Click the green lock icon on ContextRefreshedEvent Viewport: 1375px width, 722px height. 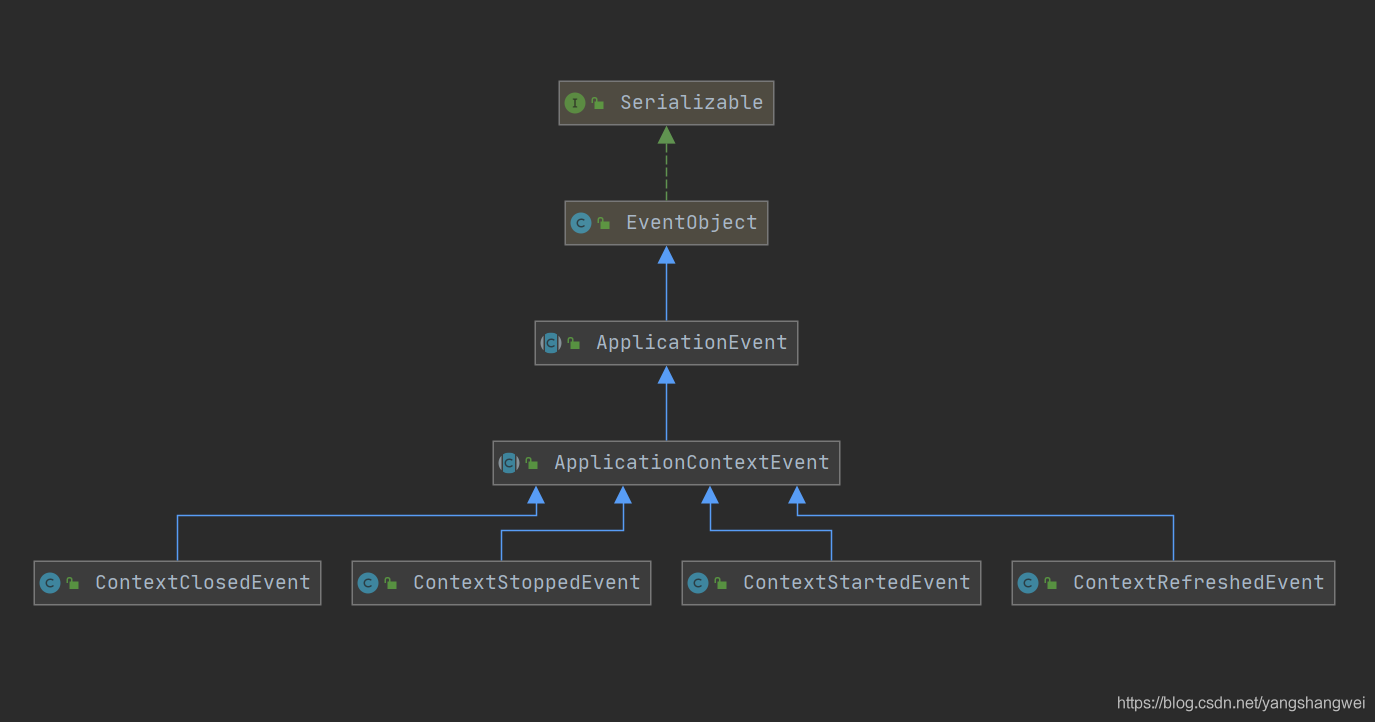pyautogui.click(x=1051, y=583)
